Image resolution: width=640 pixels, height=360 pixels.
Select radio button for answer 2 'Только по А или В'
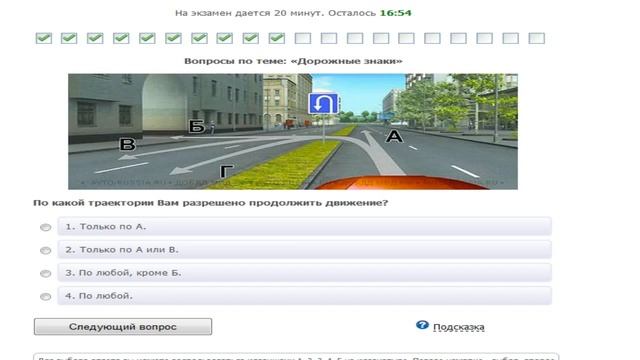[x=46, y=250]
